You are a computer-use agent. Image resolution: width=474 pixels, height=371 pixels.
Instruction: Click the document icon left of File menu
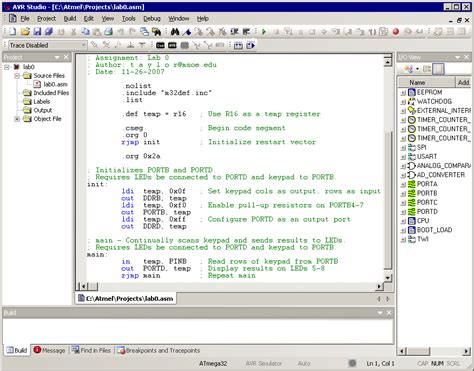13,19
